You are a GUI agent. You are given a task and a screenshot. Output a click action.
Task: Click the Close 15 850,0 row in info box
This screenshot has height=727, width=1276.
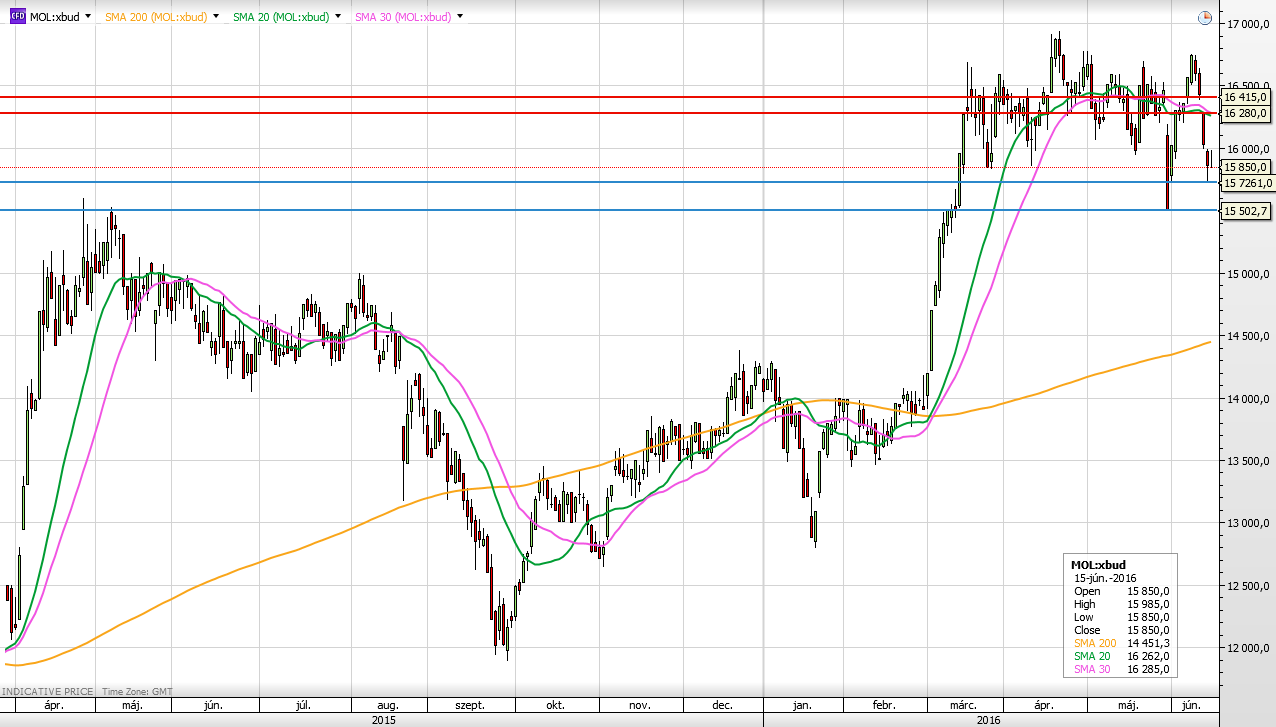[x=1121, y=630]
